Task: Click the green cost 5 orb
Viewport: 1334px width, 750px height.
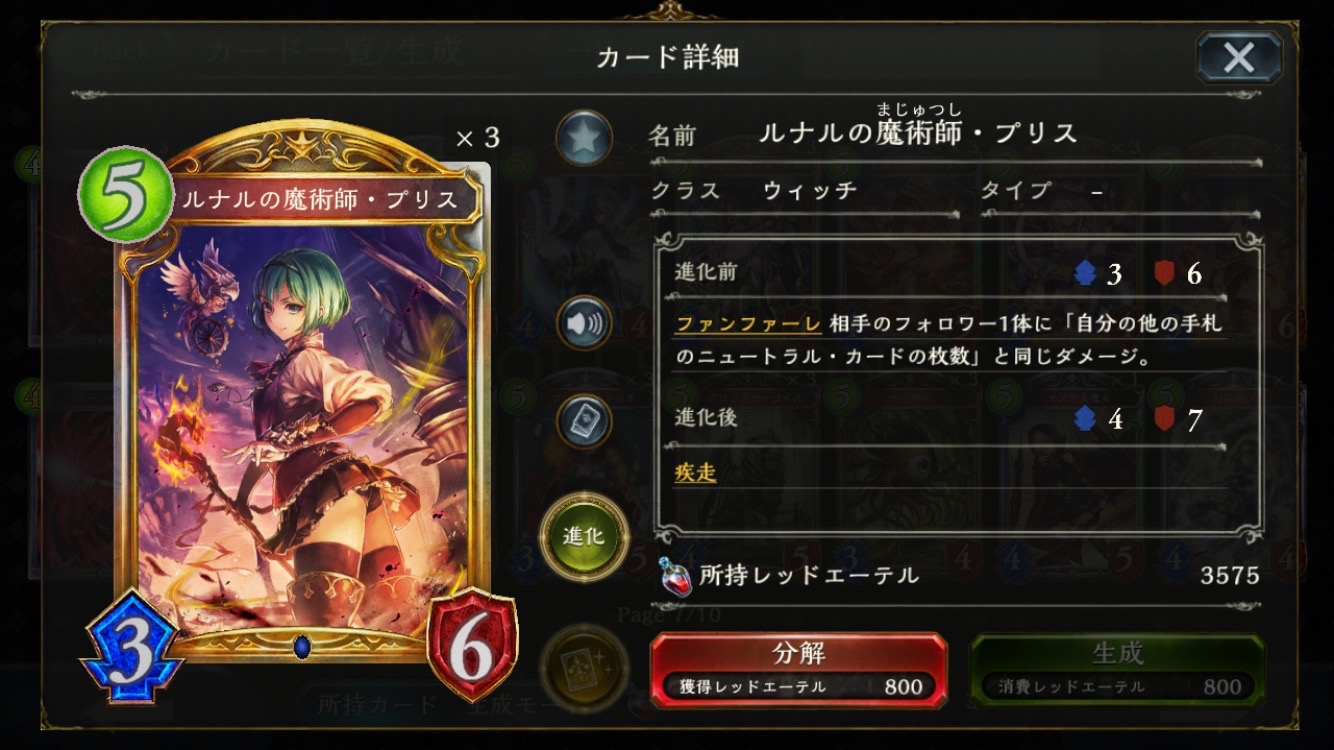Action: 127,192
